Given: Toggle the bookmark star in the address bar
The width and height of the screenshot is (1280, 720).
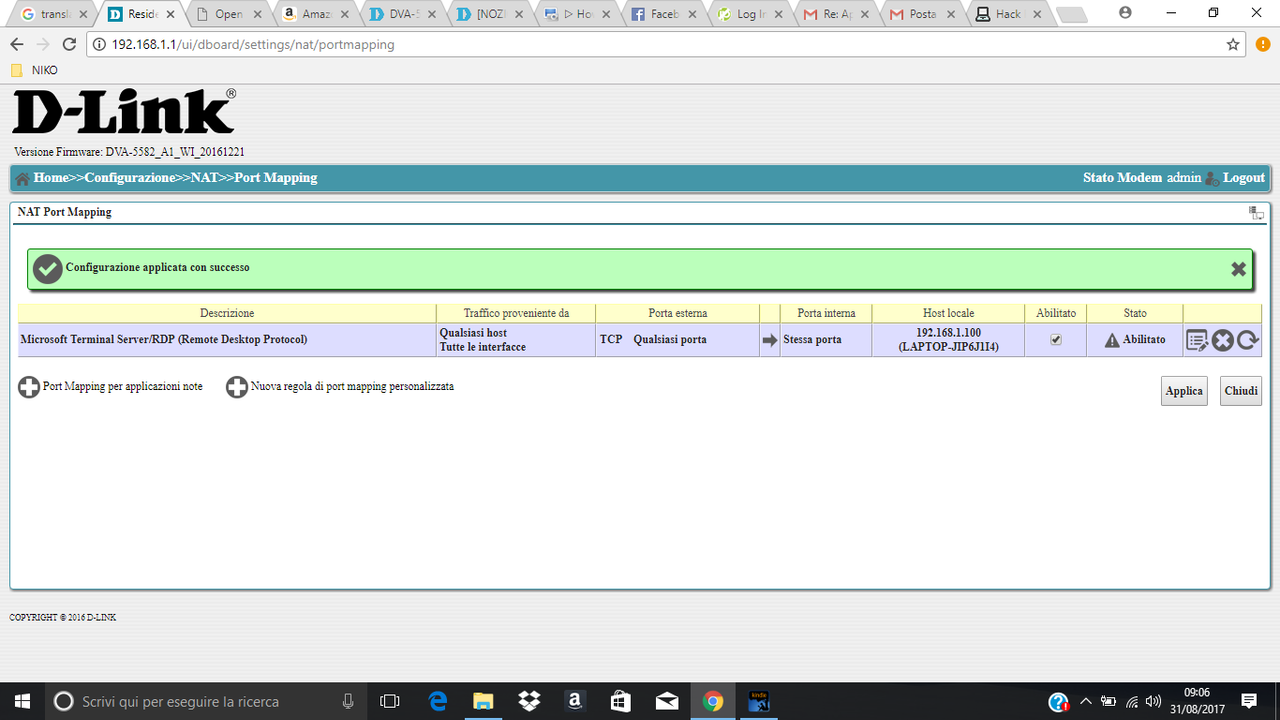Looking at the screenshot, I should (x=1234, y=44).
